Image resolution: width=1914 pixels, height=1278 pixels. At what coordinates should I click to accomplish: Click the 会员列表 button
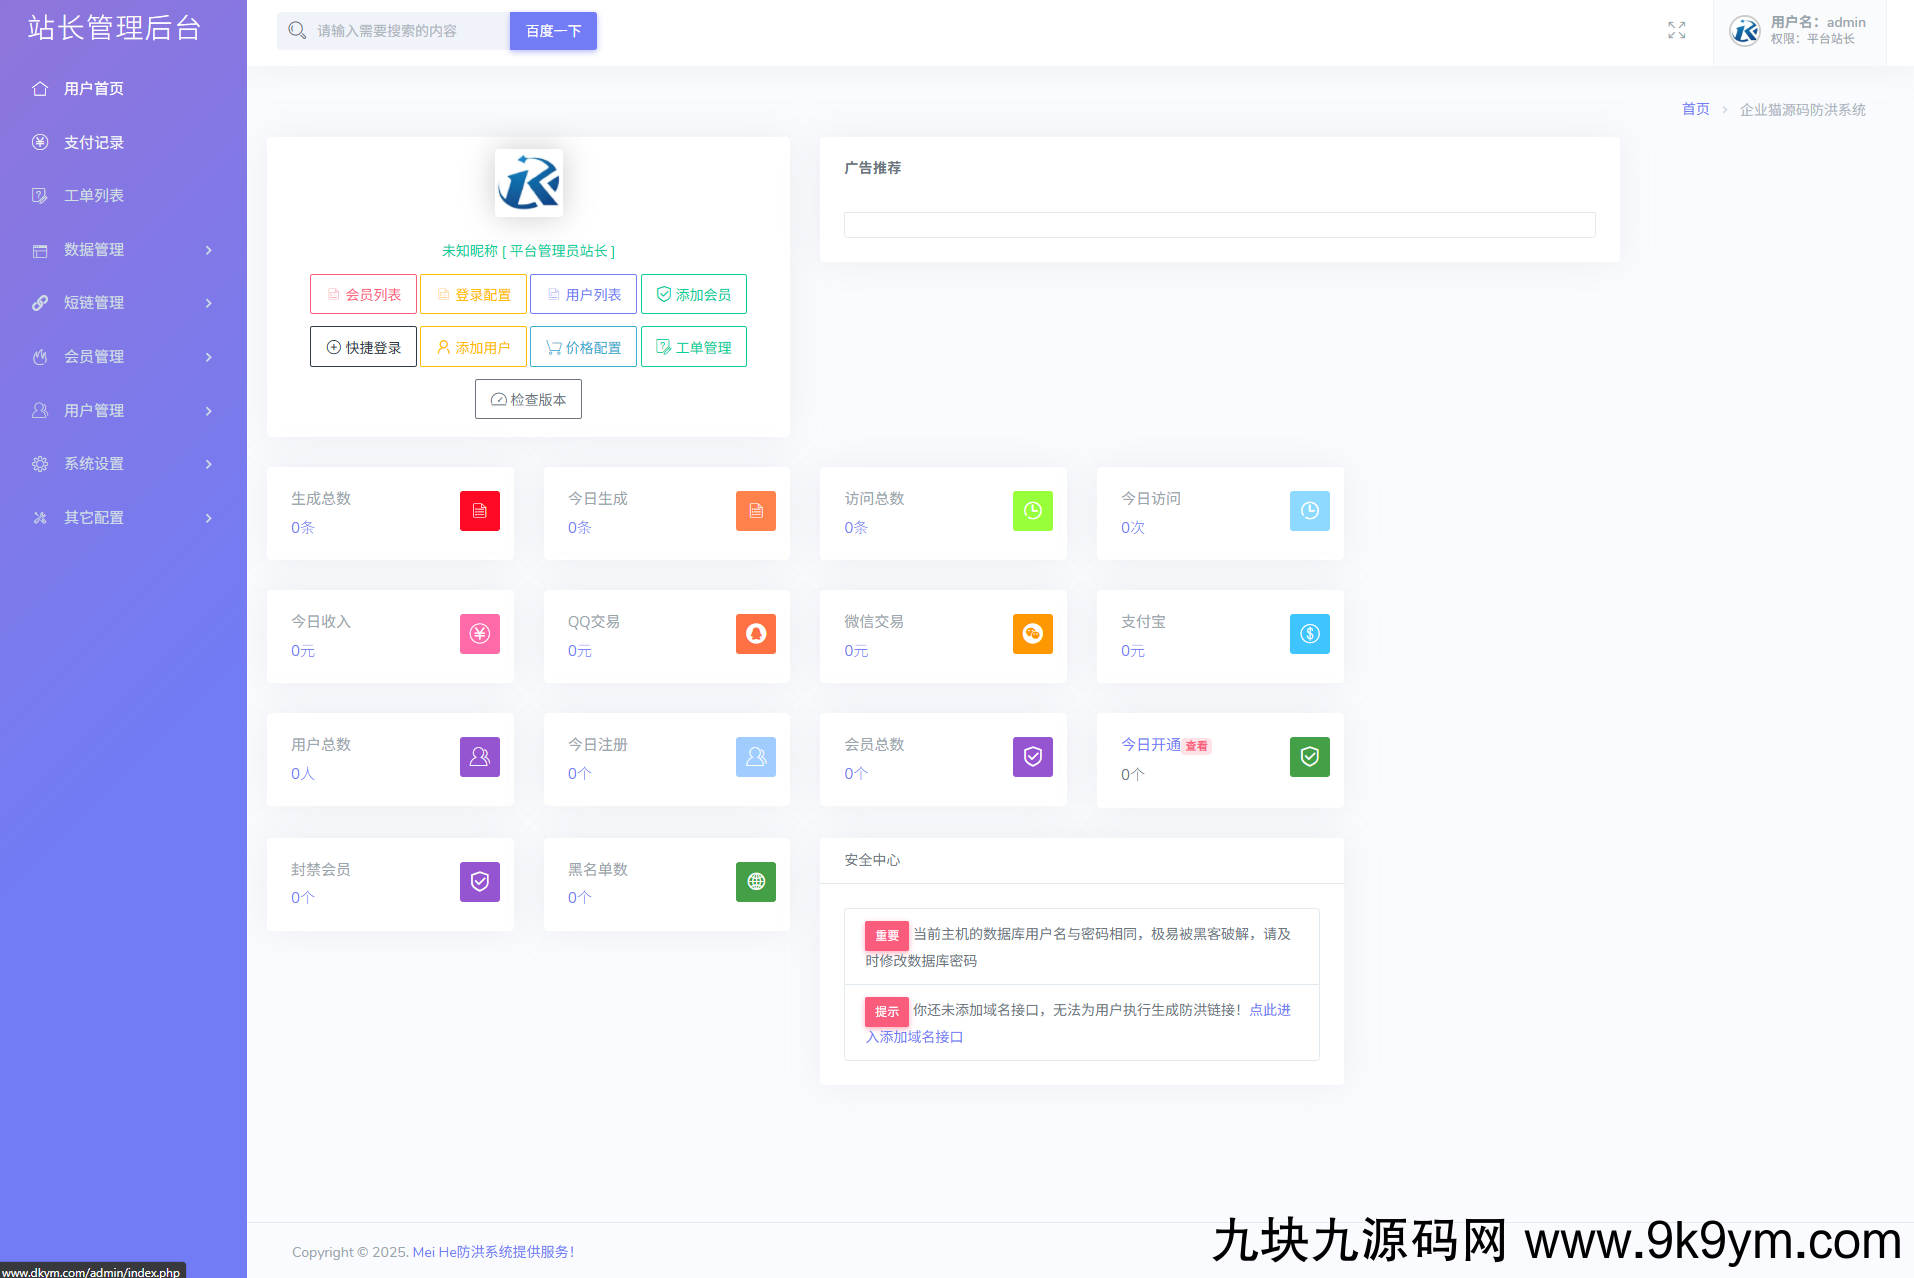(363, 294)
